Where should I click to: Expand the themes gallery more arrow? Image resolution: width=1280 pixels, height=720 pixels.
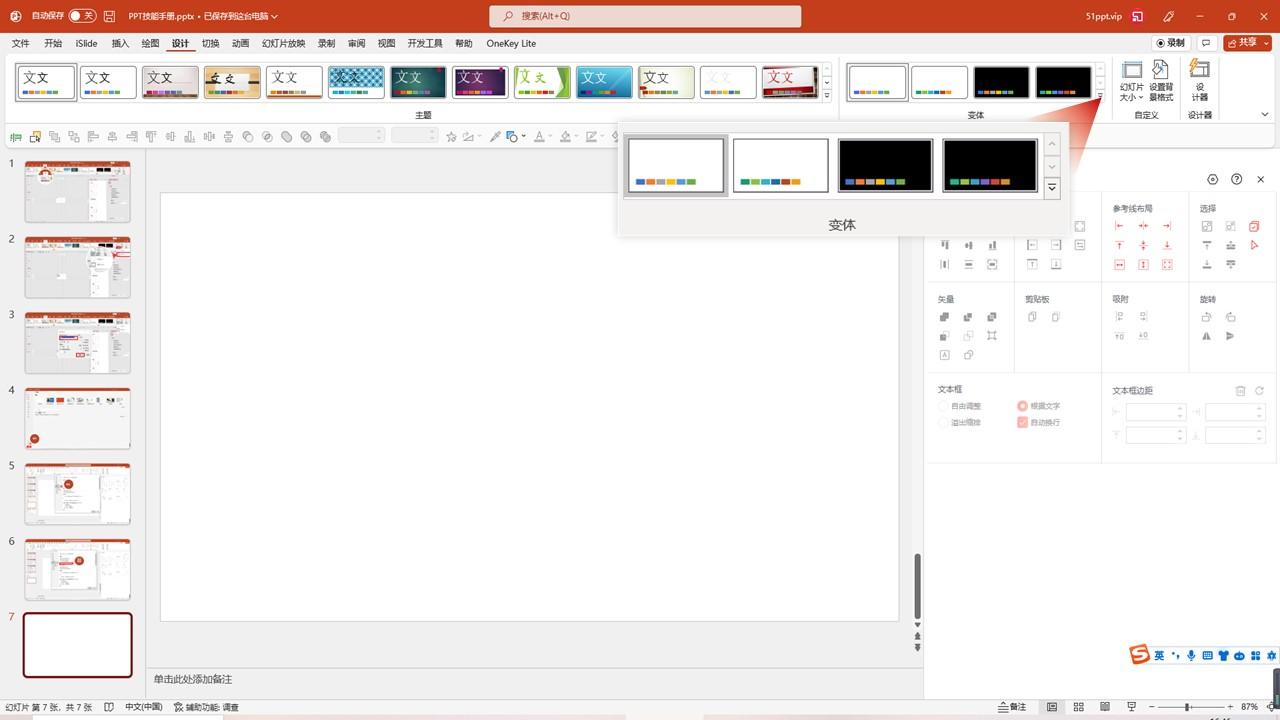coord(827,95)
